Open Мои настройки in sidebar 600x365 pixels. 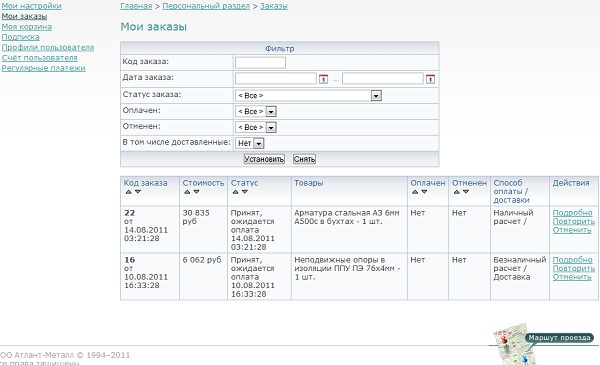[x=32, y=6]
